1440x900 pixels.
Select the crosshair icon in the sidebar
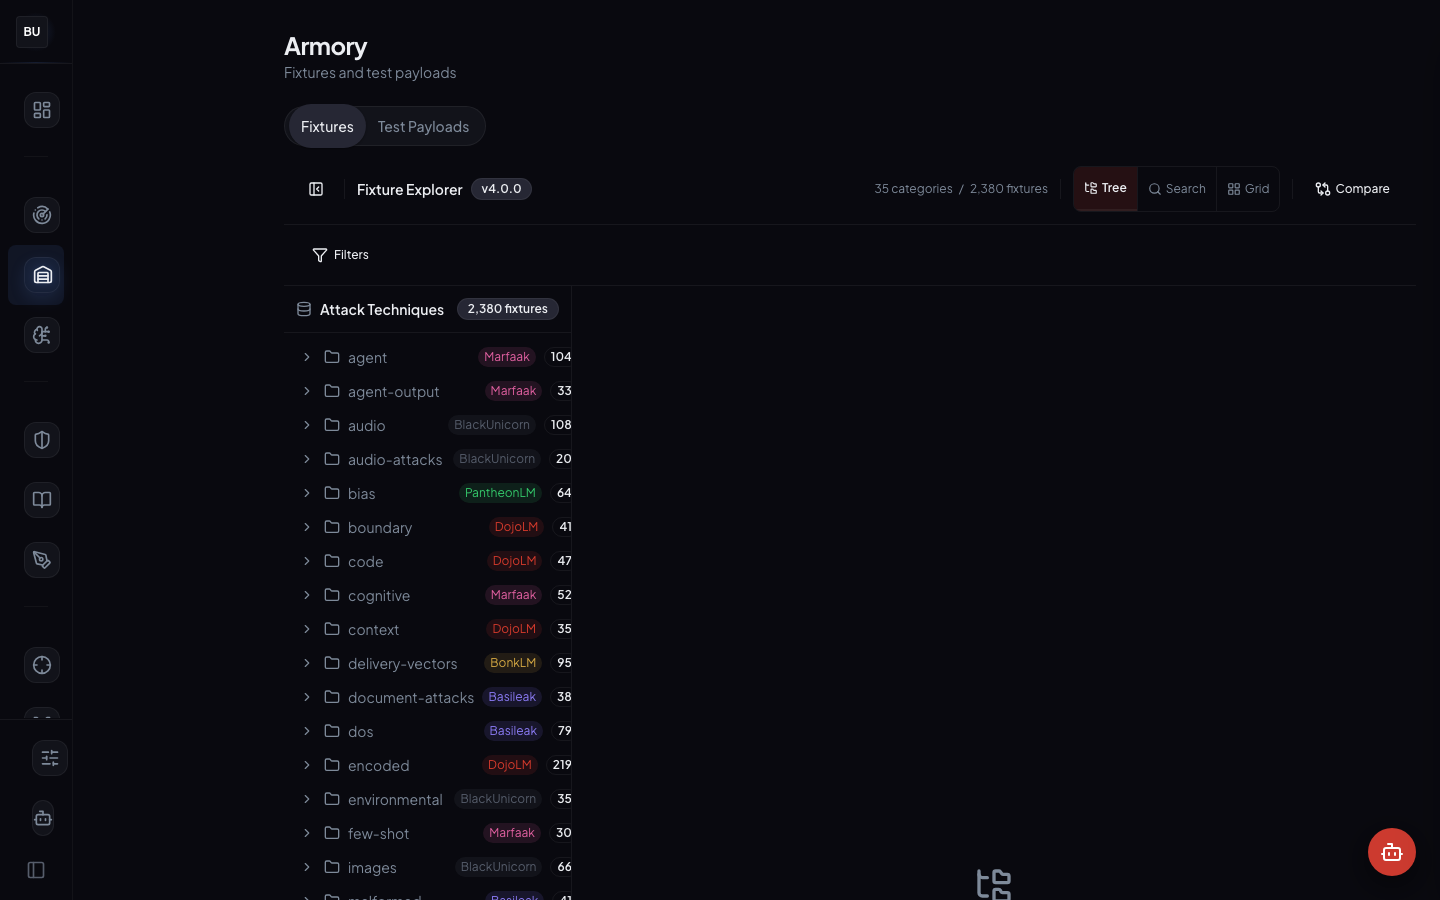click(x=41, y=665)
